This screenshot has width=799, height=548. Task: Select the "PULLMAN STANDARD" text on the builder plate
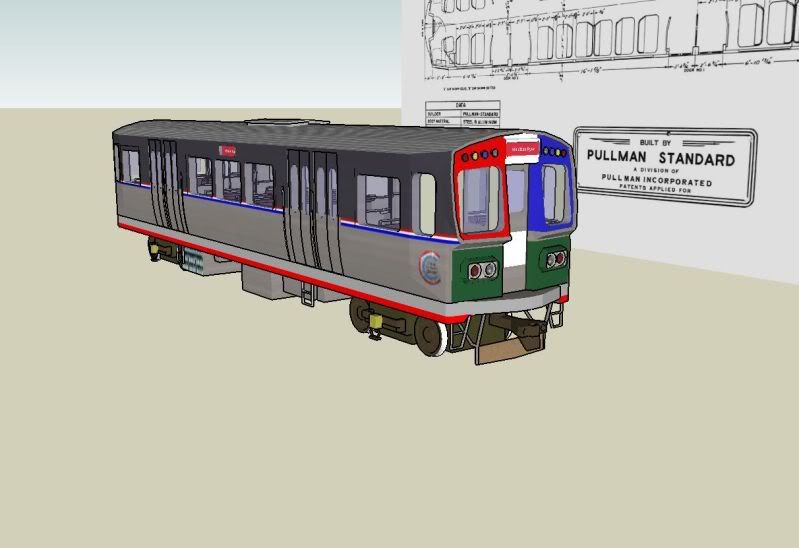coord(660,158)
